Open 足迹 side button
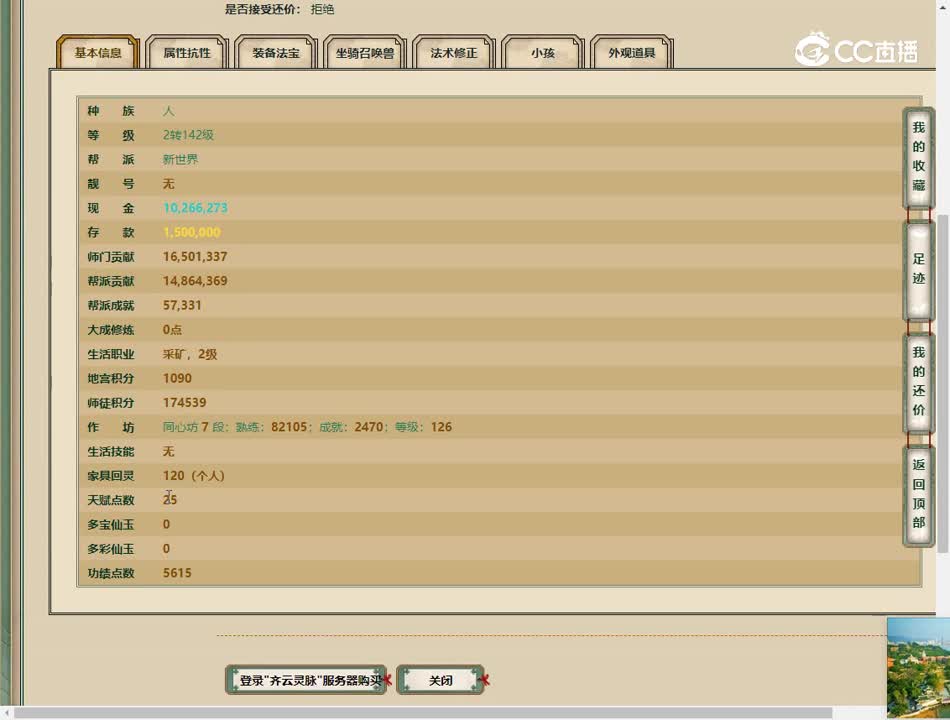This screenshot has width=950, height=720. pyautogui.click(x=918, y=269)
